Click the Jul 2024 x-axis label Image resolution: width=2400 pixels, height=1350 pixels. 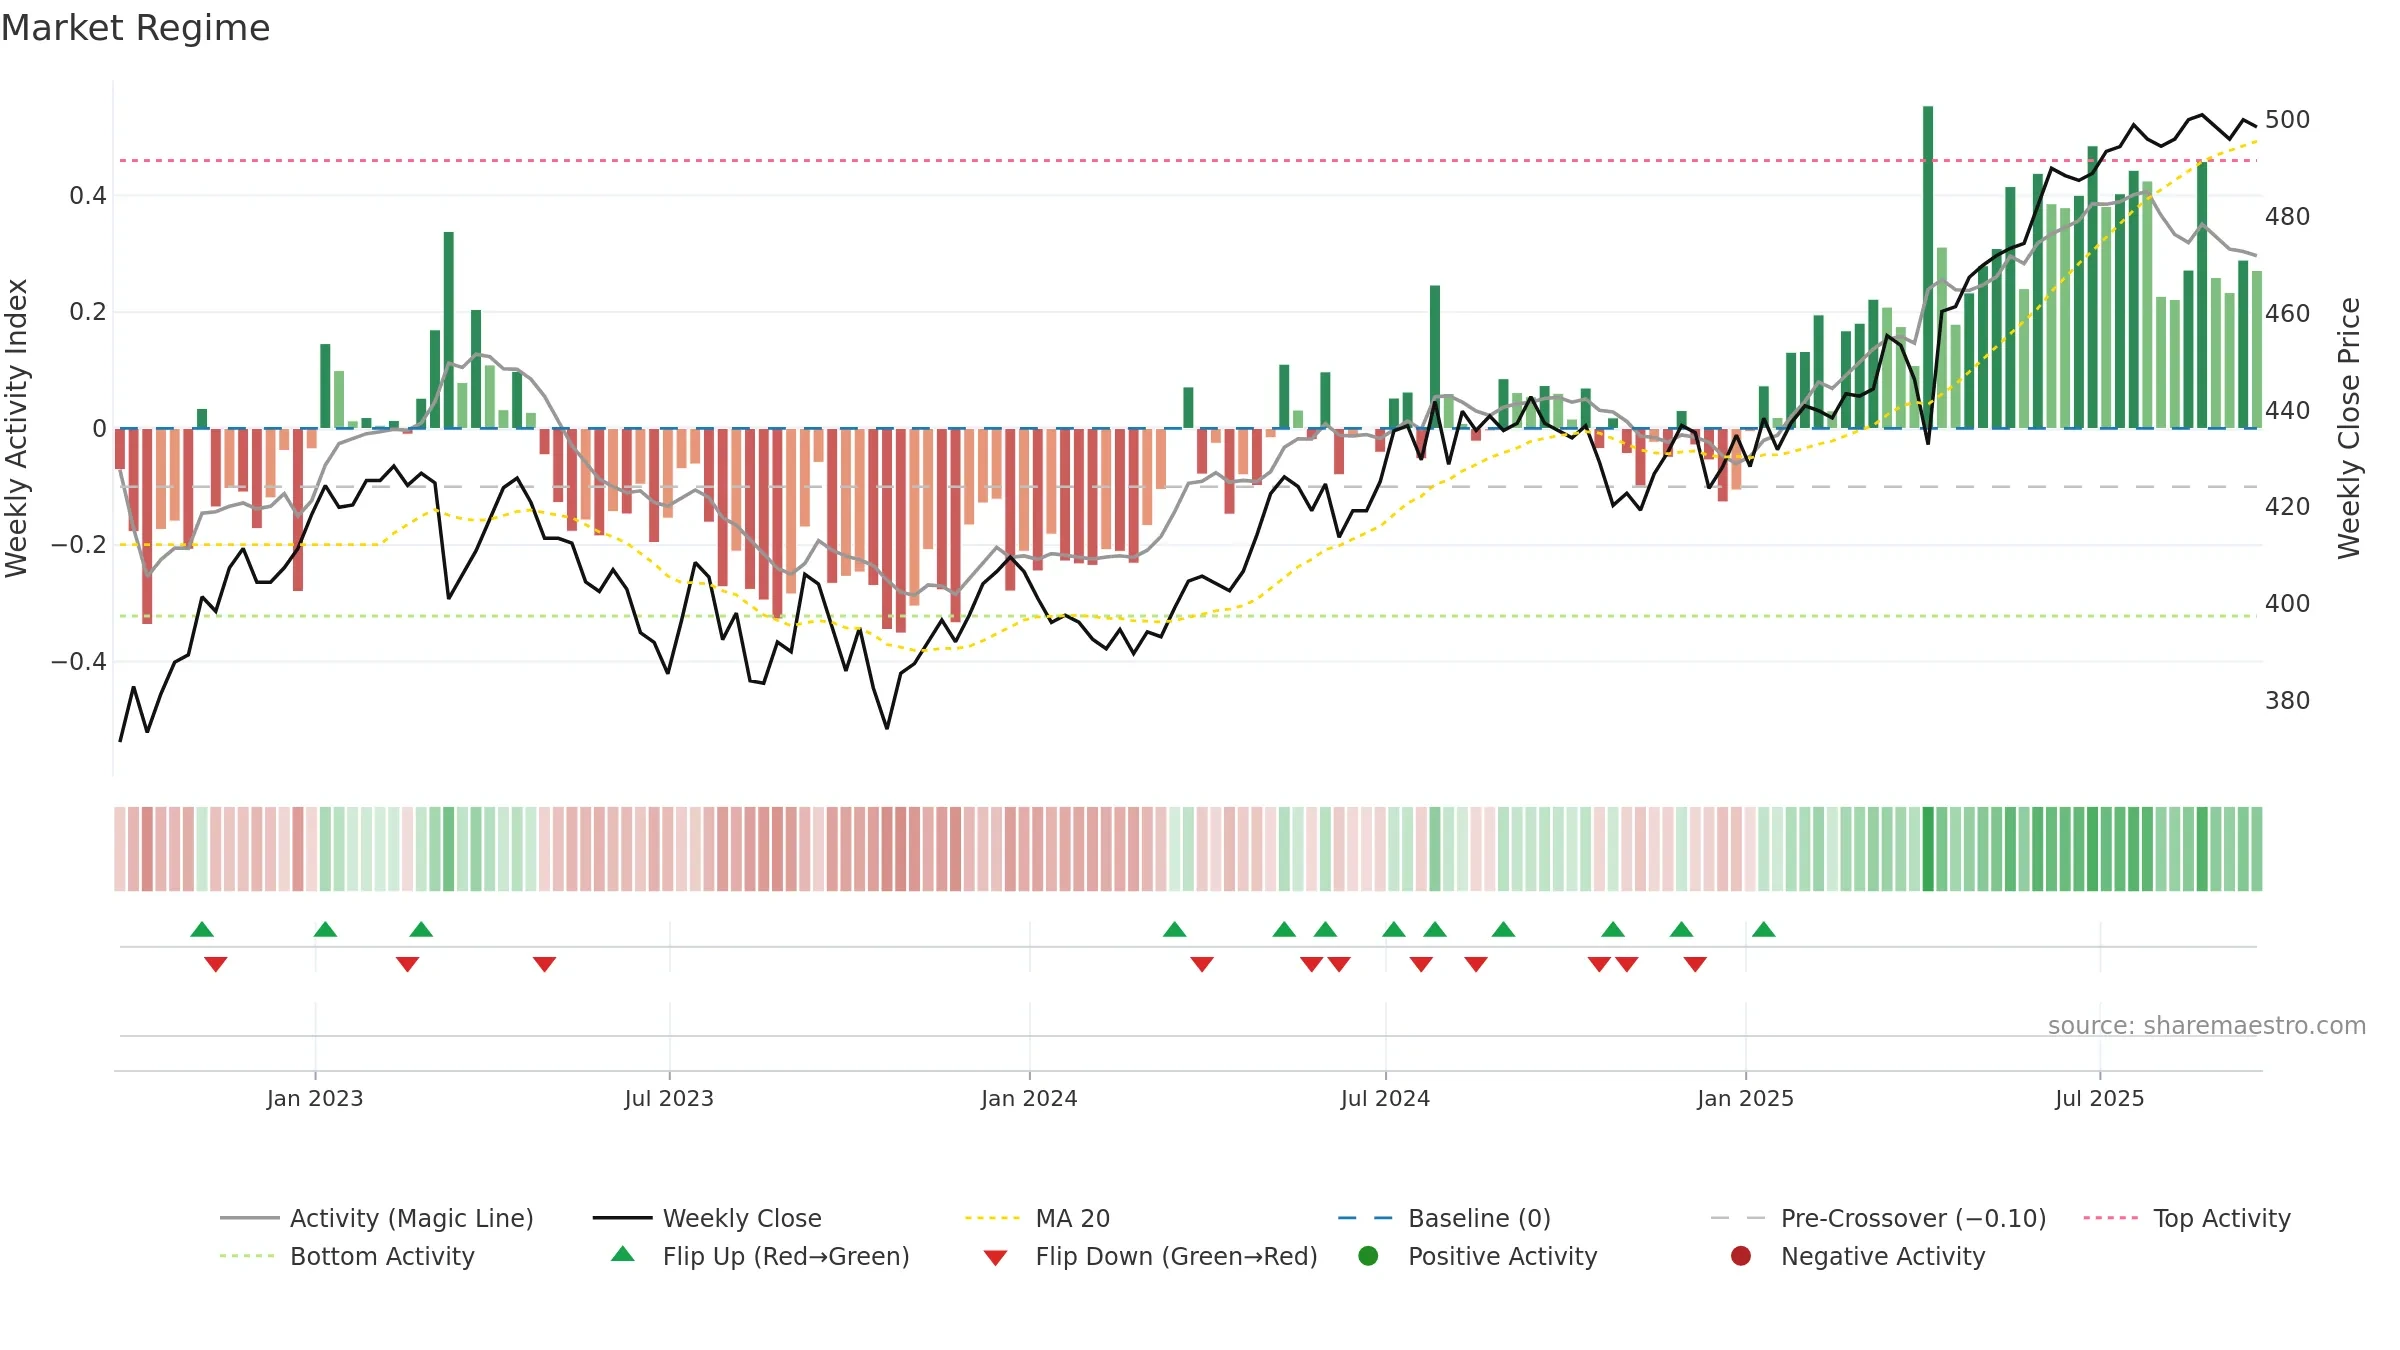(x=1385, y=1098)
